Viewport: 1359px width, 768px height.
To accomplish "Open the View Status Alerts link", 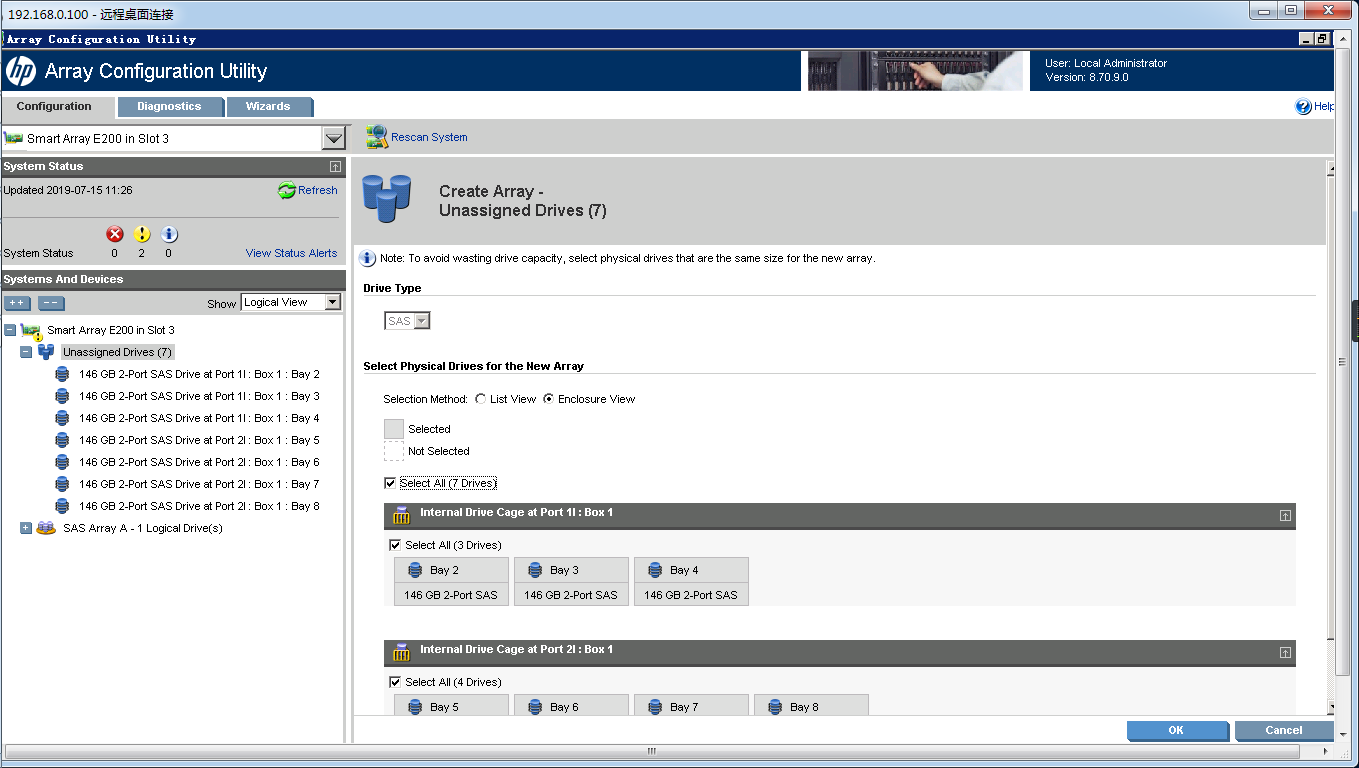I will (x=291, y=253).
